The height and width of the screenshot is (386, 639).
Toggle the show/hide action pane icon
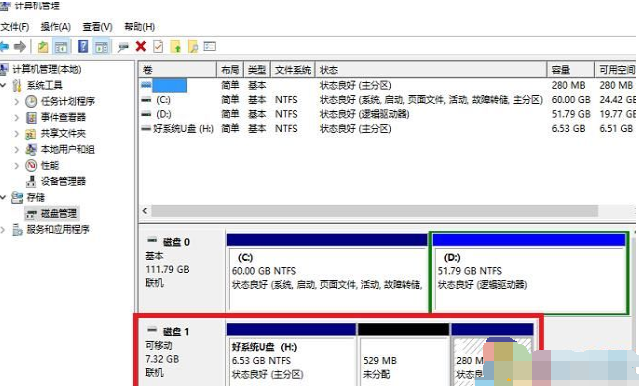[x=101, y=46]
